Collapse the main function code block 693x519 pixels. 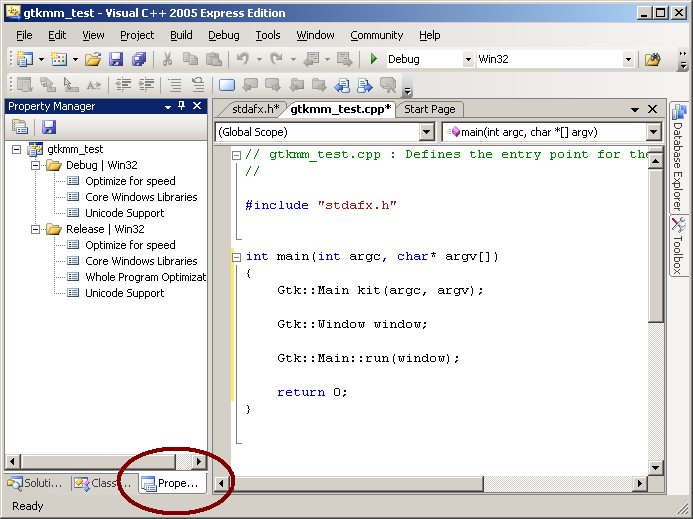(235, 256)
